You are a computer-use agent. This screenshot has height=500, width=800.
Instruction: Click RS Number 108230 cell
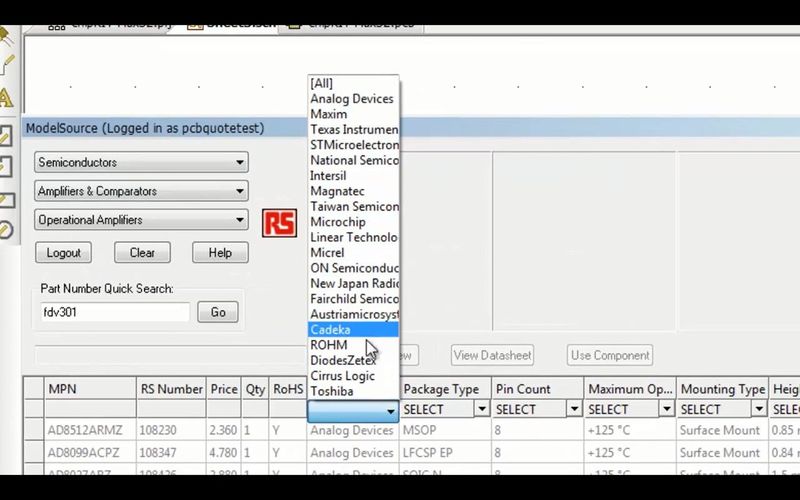[171, 430]
